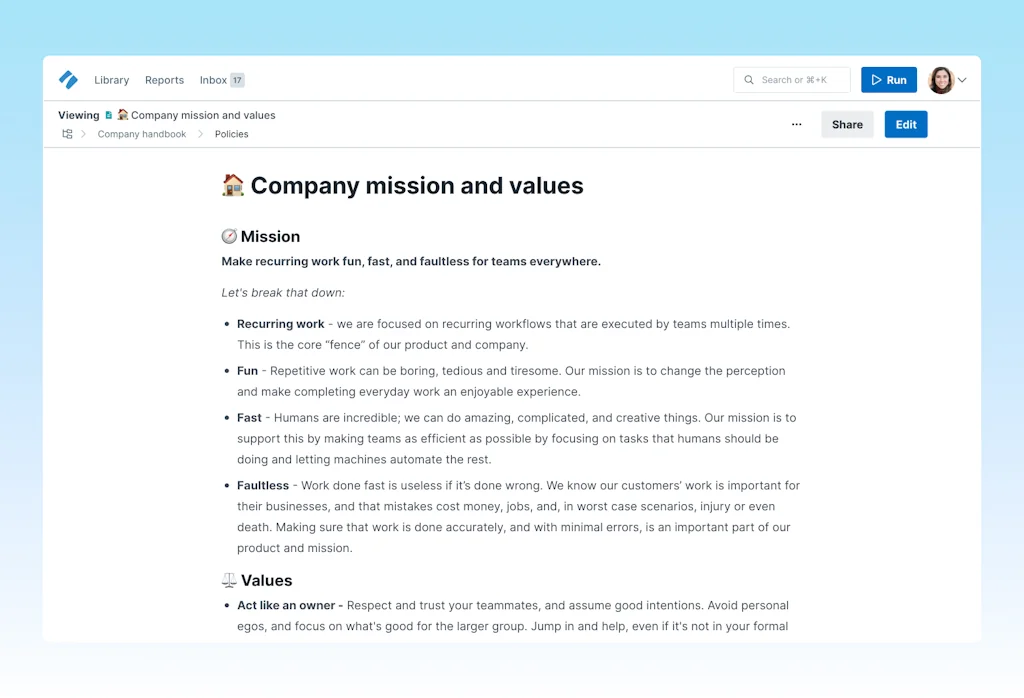Click the house emoji in page title
Image resolution: width=1024 pixels, height=698 pixels.
click(233, 185)
